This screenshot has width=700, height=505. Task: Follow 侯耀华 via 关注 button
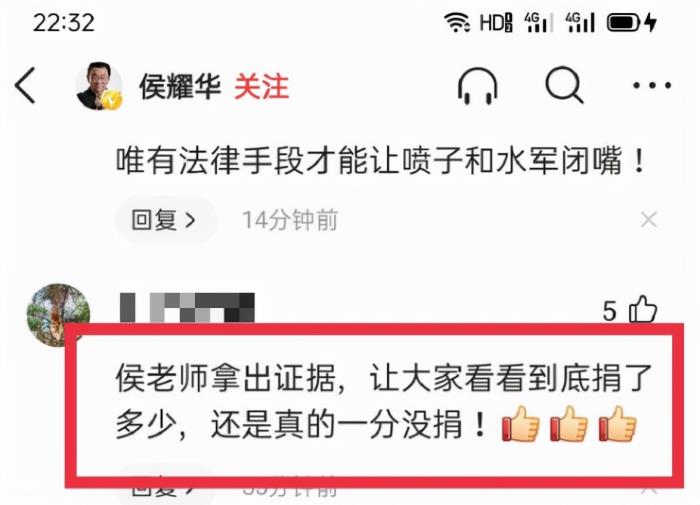click(262, 86)
